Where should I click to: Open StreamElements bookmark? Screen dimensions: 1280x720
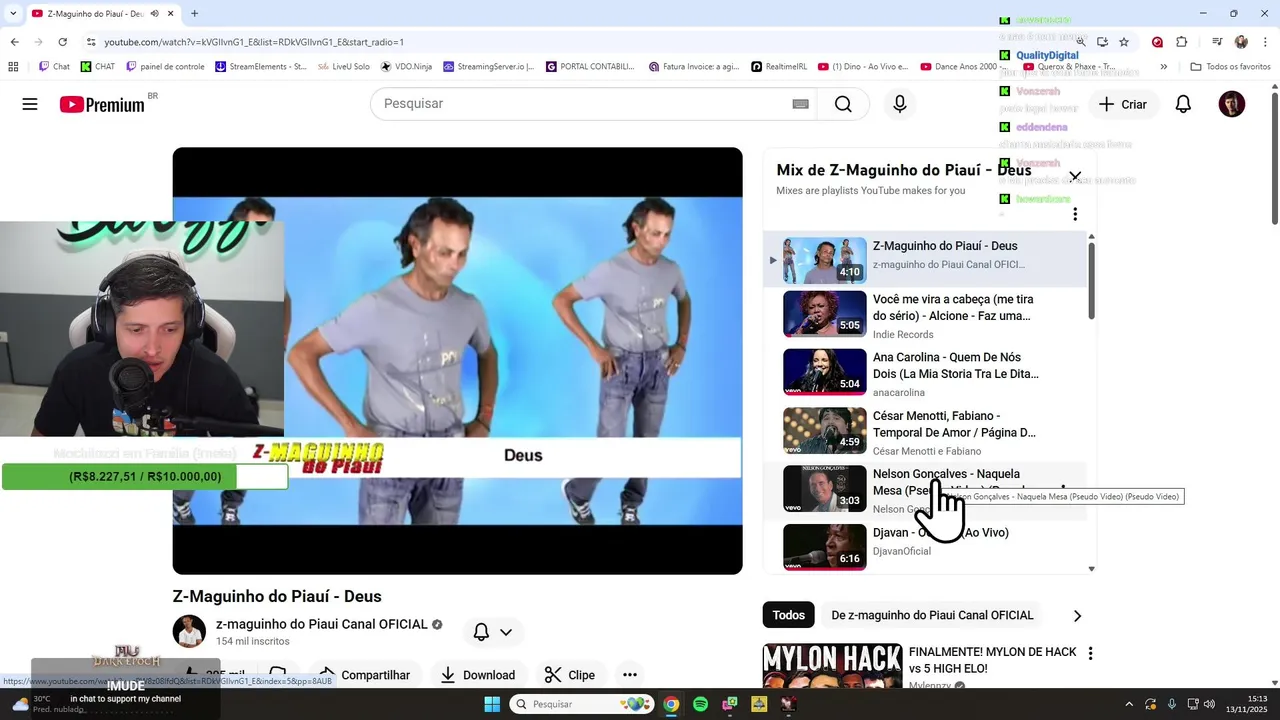(260, 67)
